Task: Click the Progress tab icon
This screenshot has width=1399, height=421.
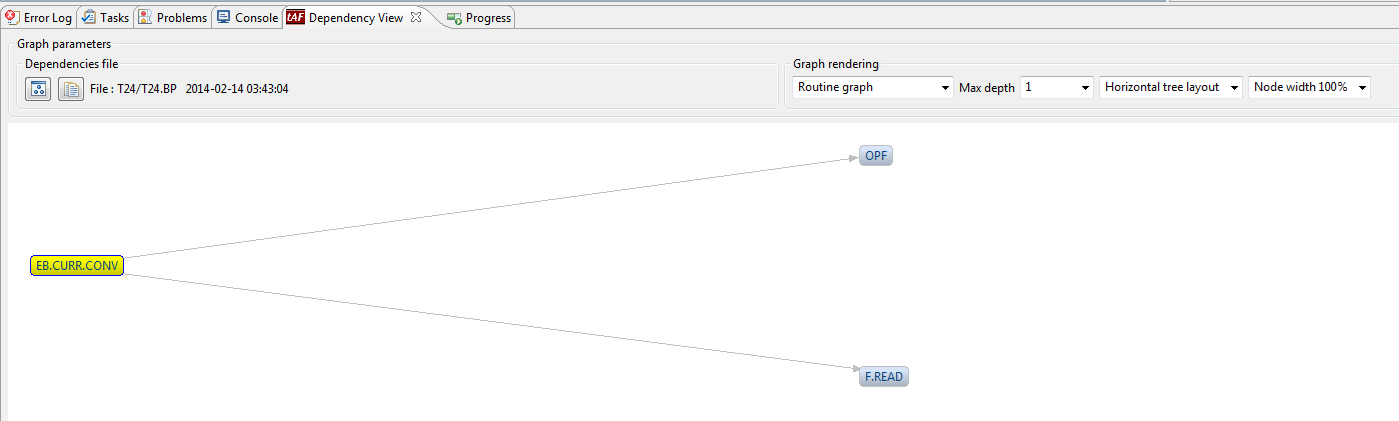Action: click(455, 18)
